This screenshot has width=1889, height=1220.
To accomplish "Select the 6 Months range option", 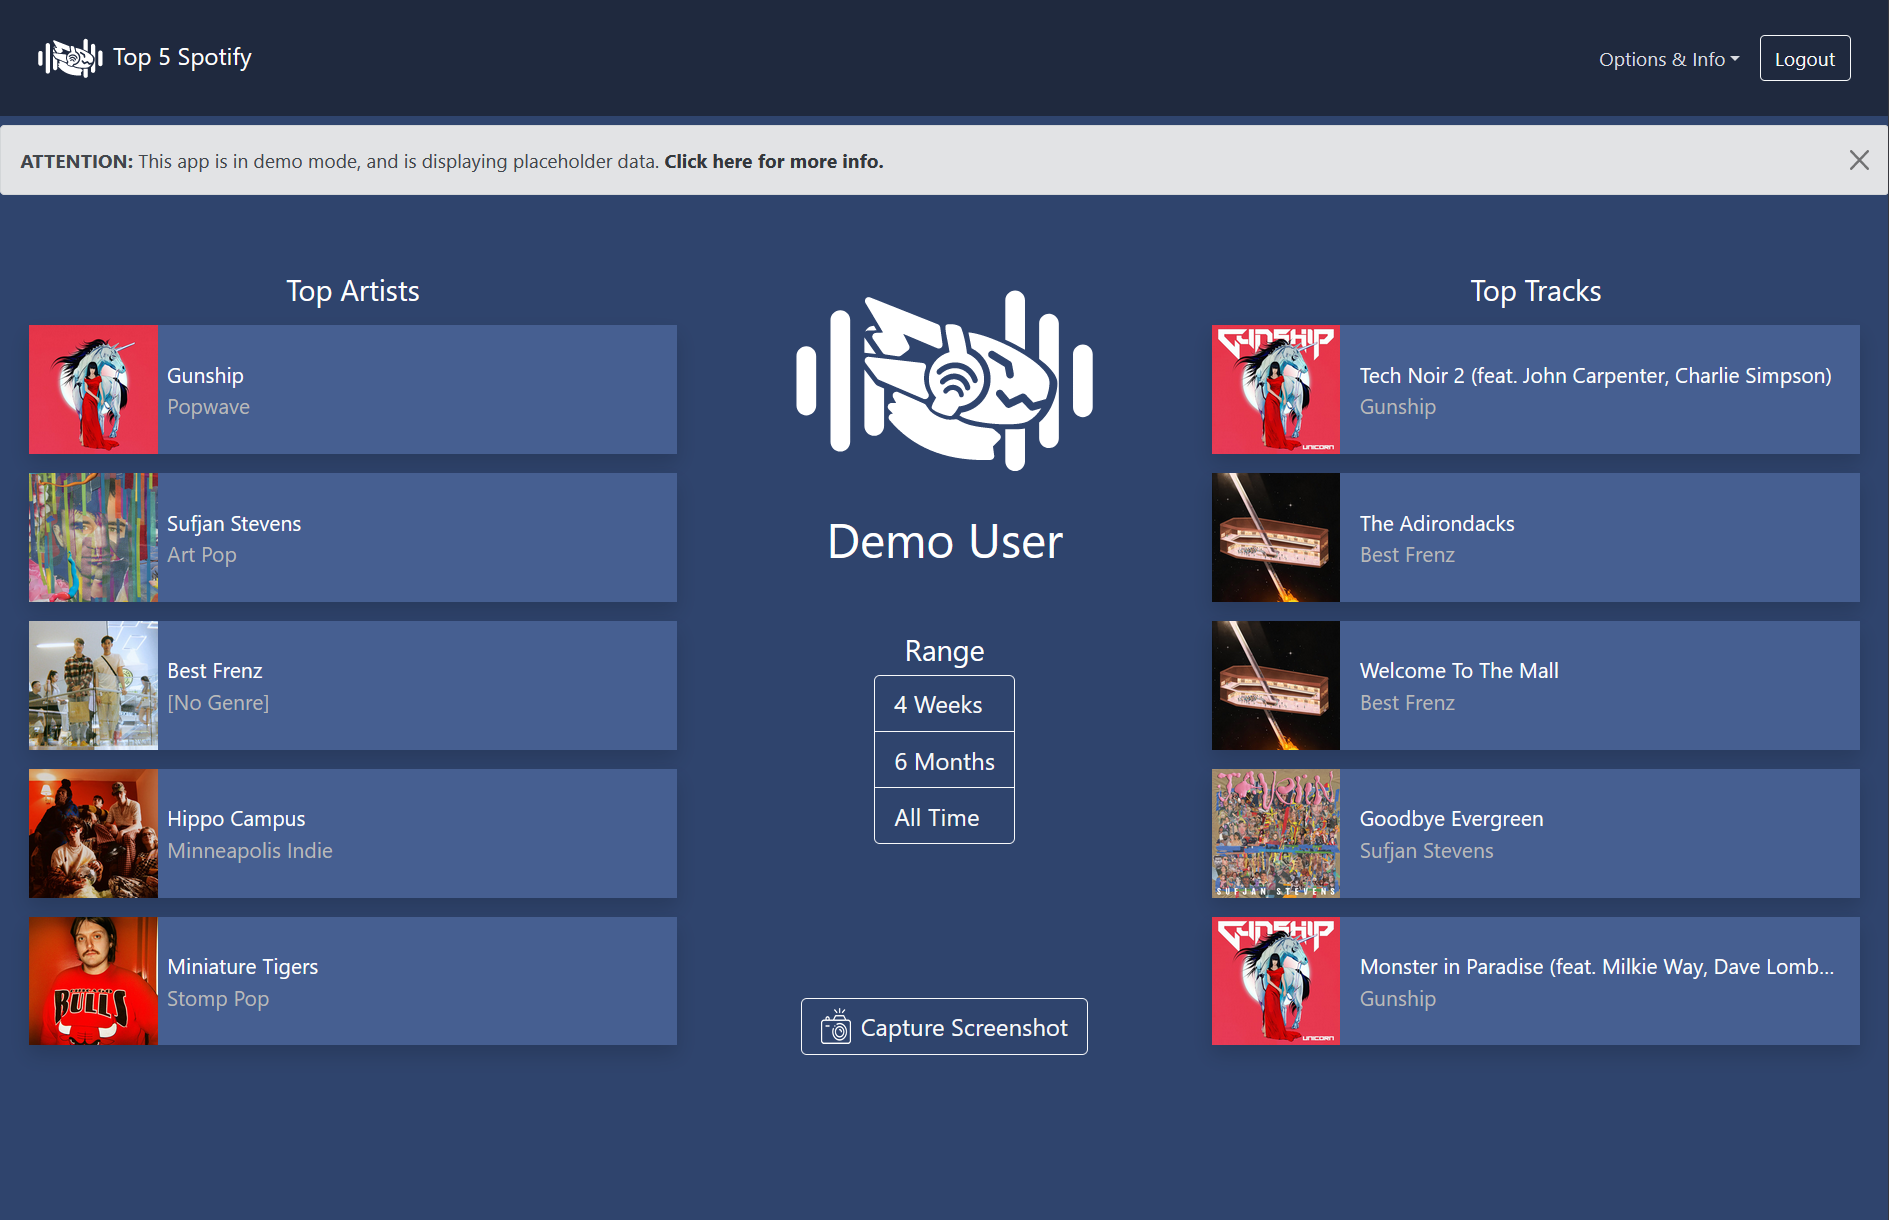I will (x=944, y=761).
